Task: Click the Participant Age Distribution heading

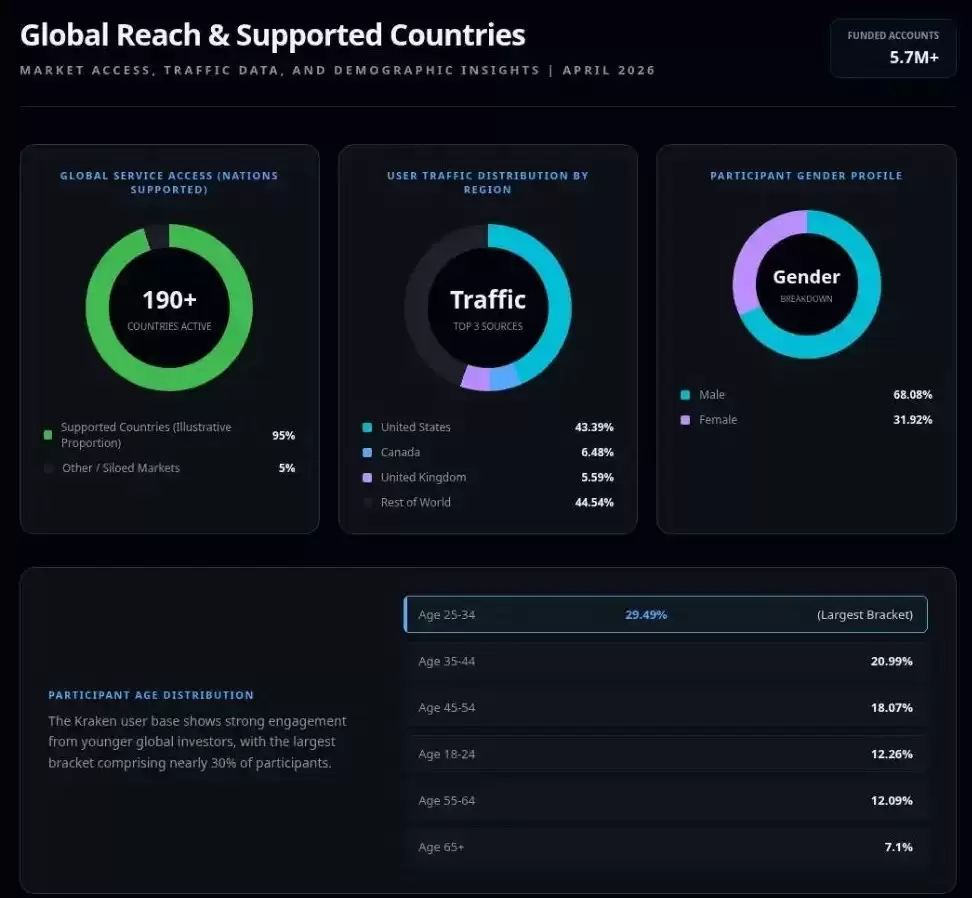Action: [x=151, y=695]
